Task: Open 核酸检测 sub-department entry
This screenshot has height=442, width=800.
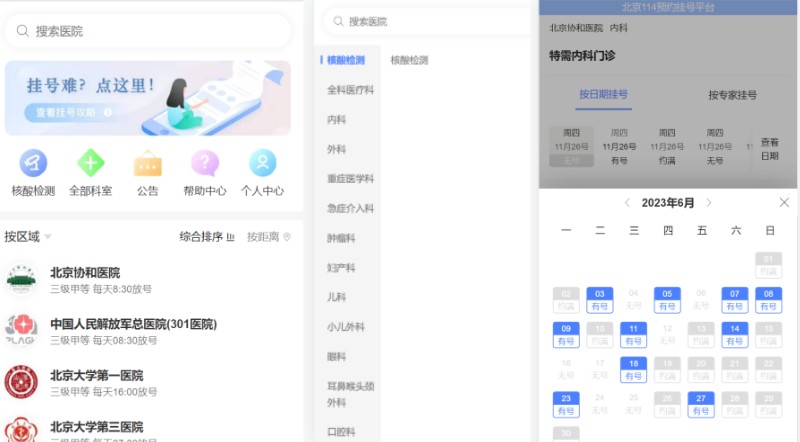Action: (x=409, y=60)
